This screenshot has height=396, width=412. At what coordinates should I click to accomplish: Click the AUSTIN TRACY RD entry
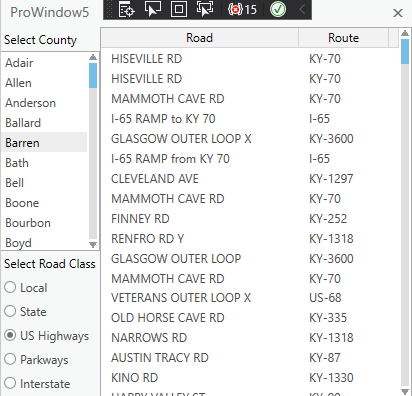pos(160,358)
